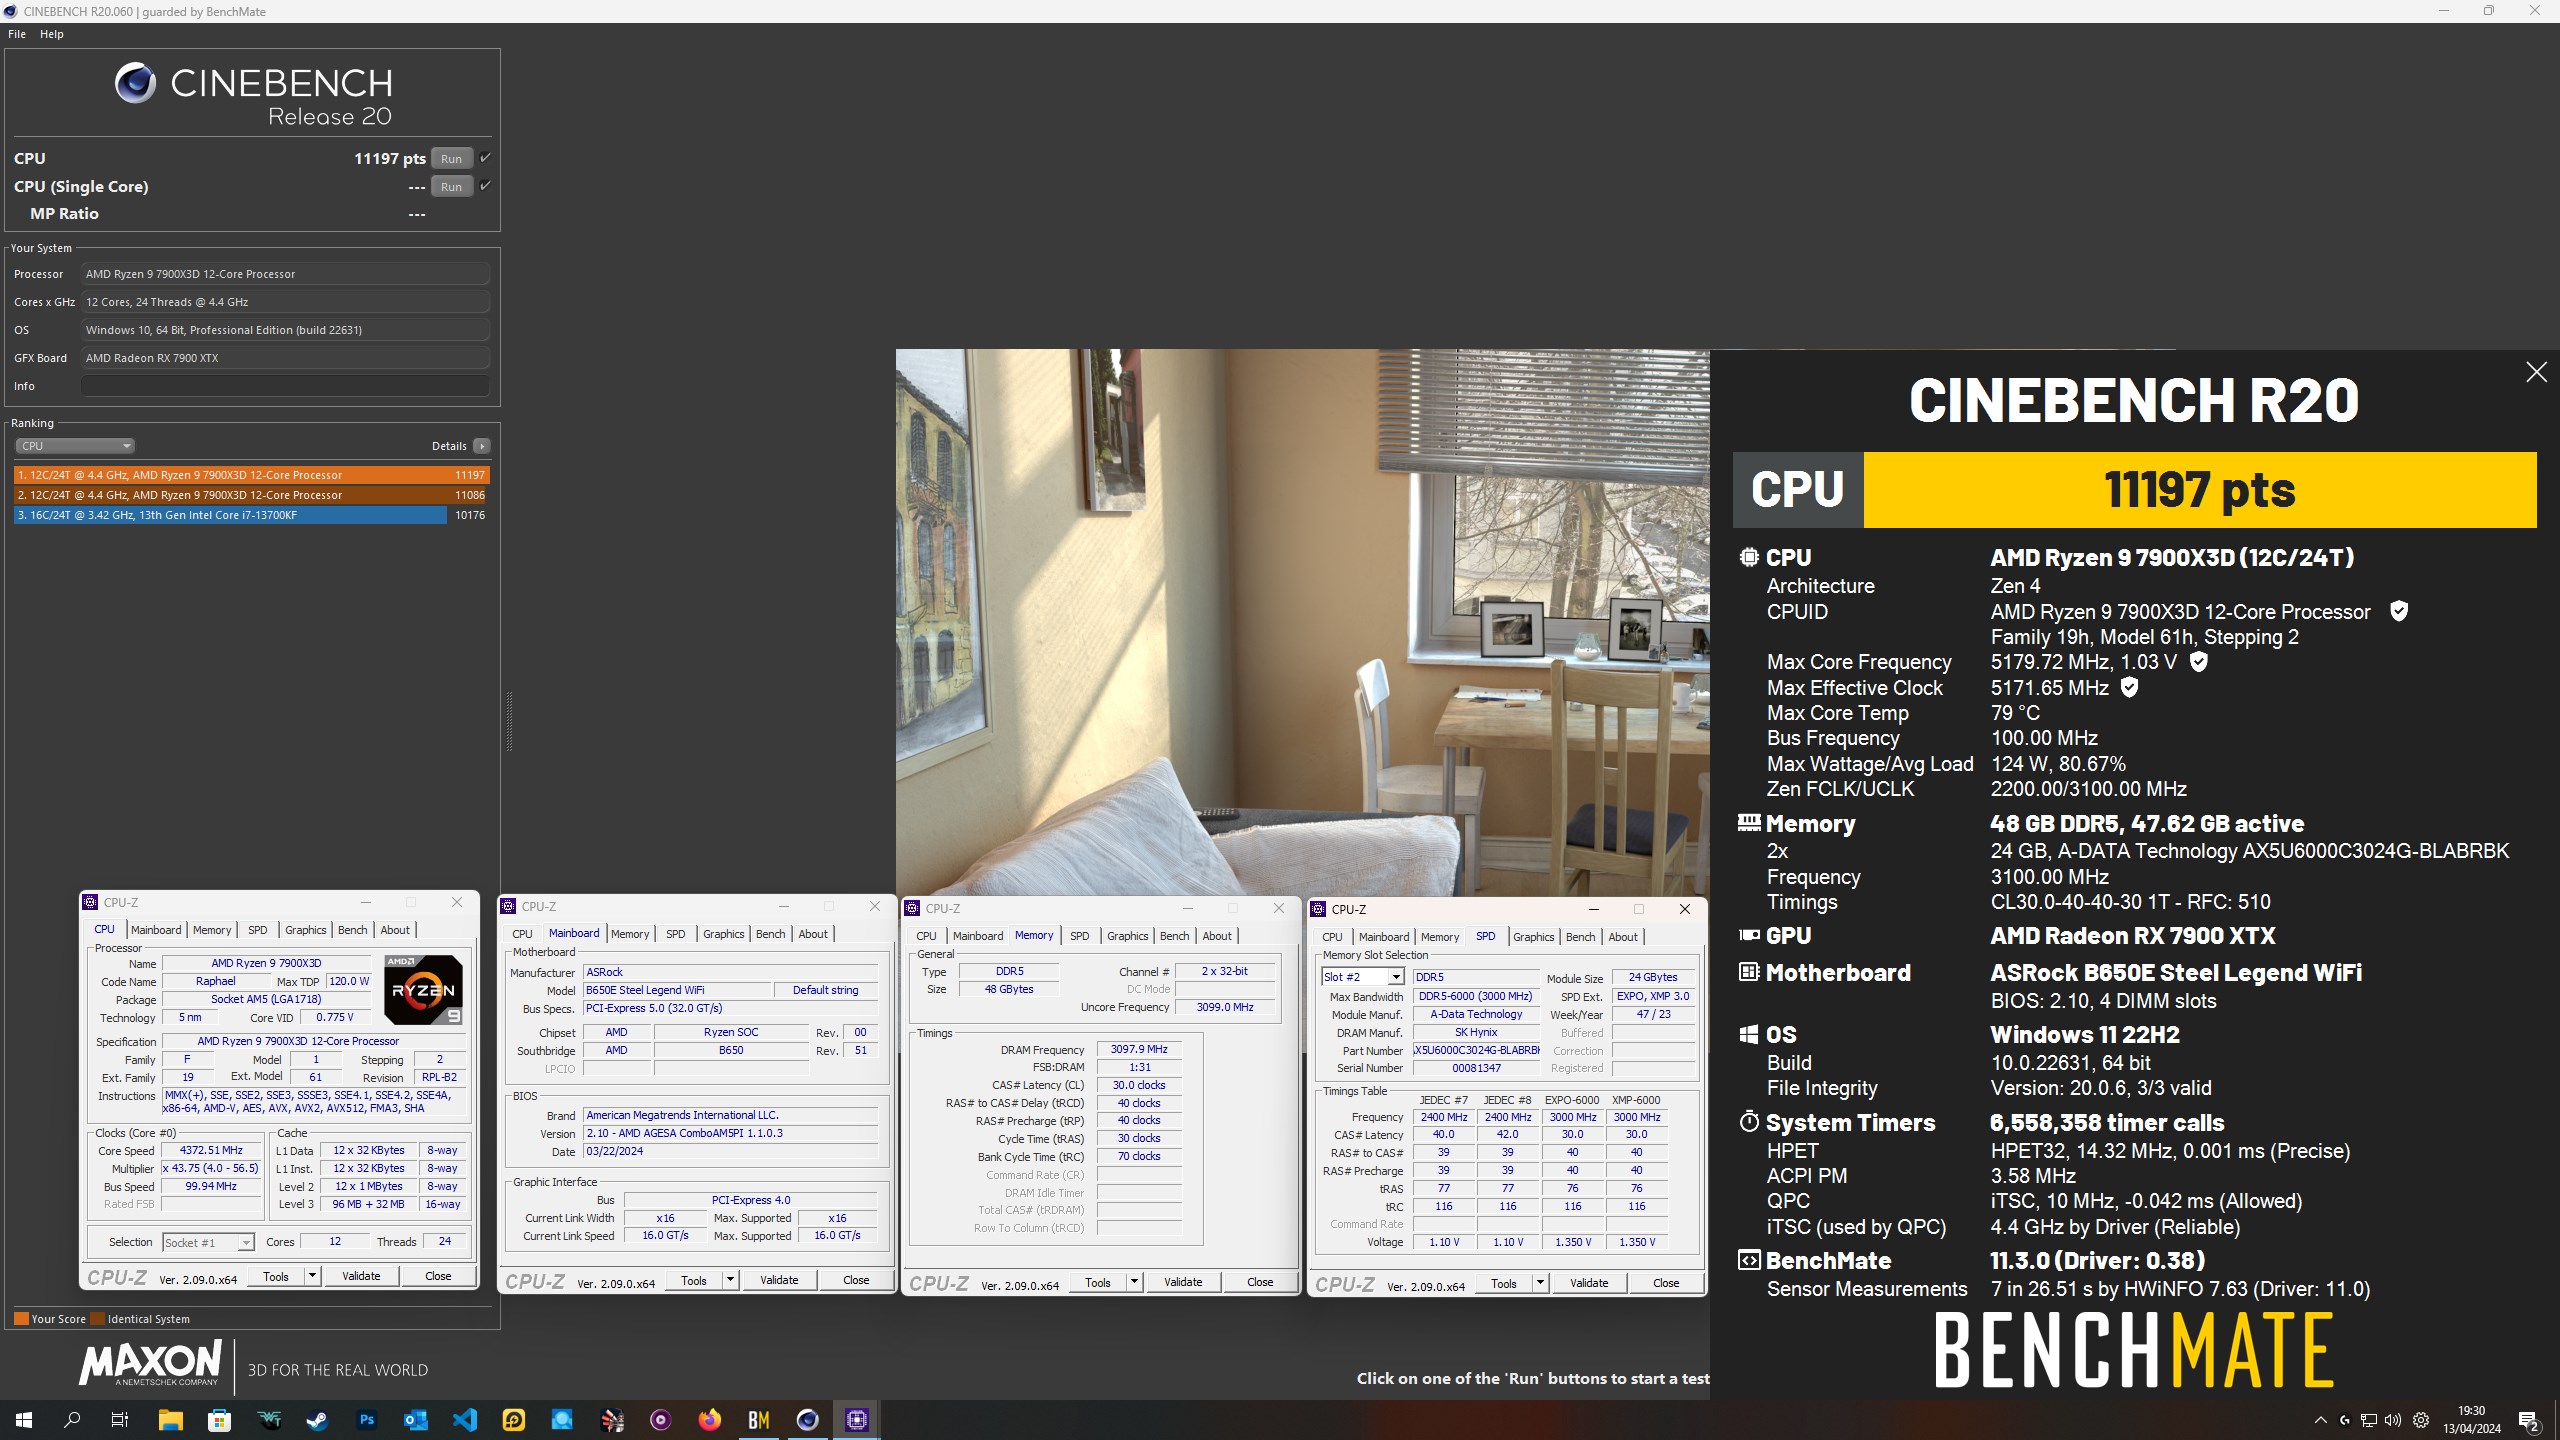The width and height of the screenshot is (2560, 1440).
Task: Run the CPU multi-core test
Action: coord(451,158)
